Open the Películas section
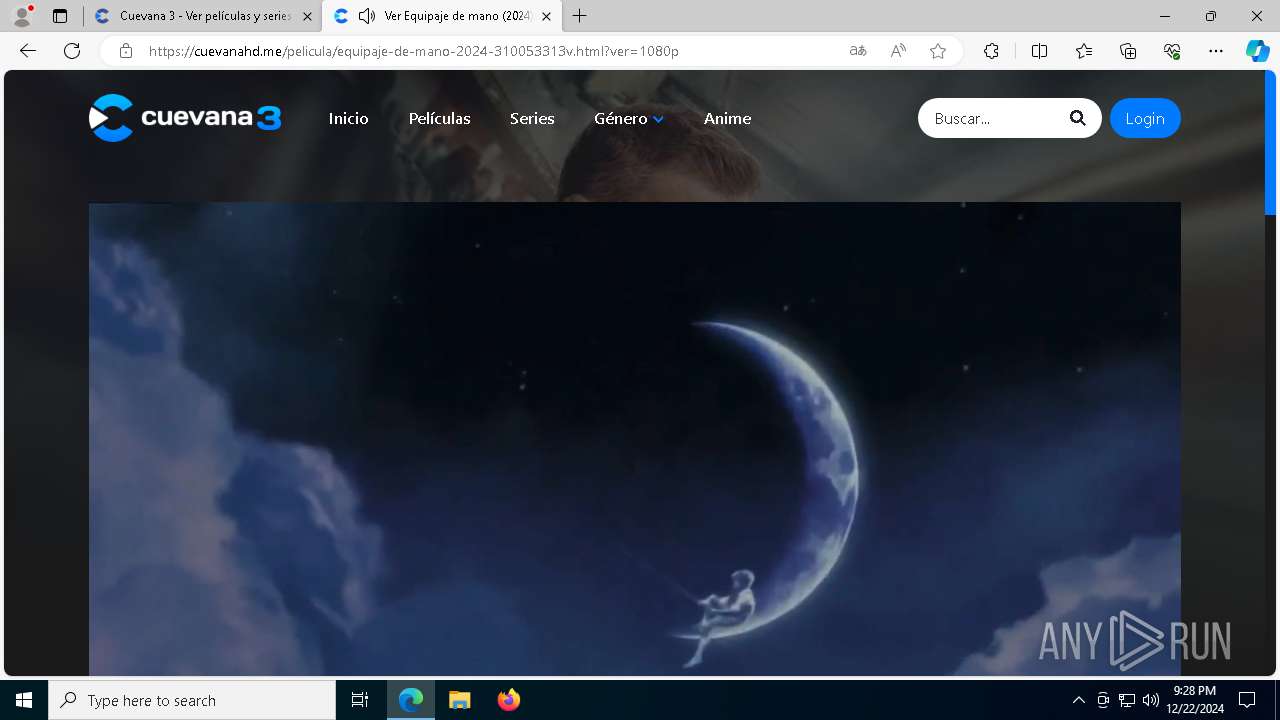The height and width of the screenshot is (720, 1280). [x=440, y=118]
